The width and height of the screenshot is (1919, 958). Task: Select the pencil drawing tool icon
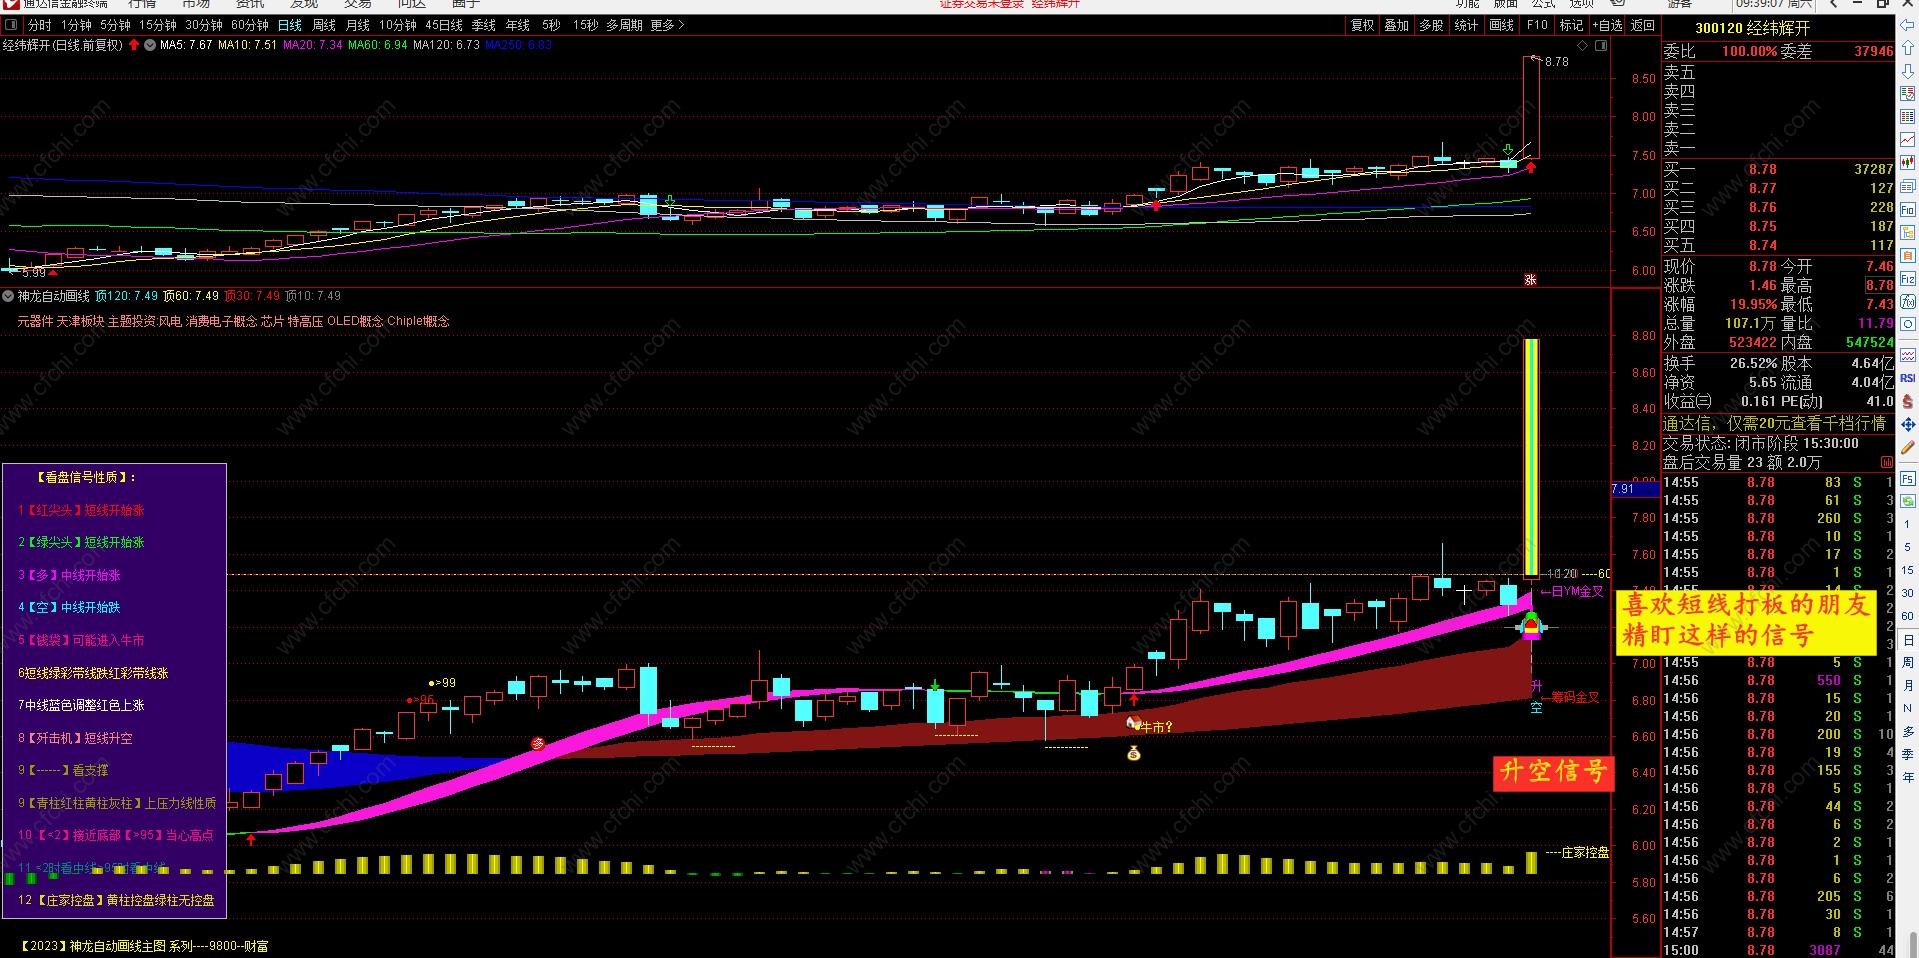click(x=1908, y=447)
